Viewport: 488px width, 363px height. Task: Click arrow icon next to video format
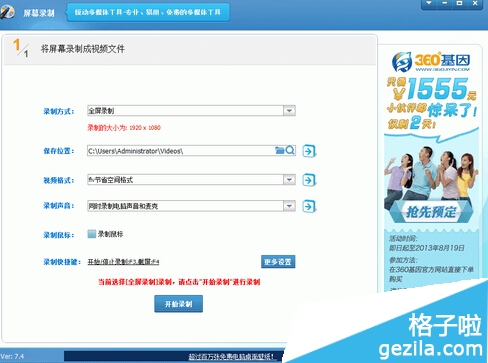pyautogui.click(x=309, y=180)
